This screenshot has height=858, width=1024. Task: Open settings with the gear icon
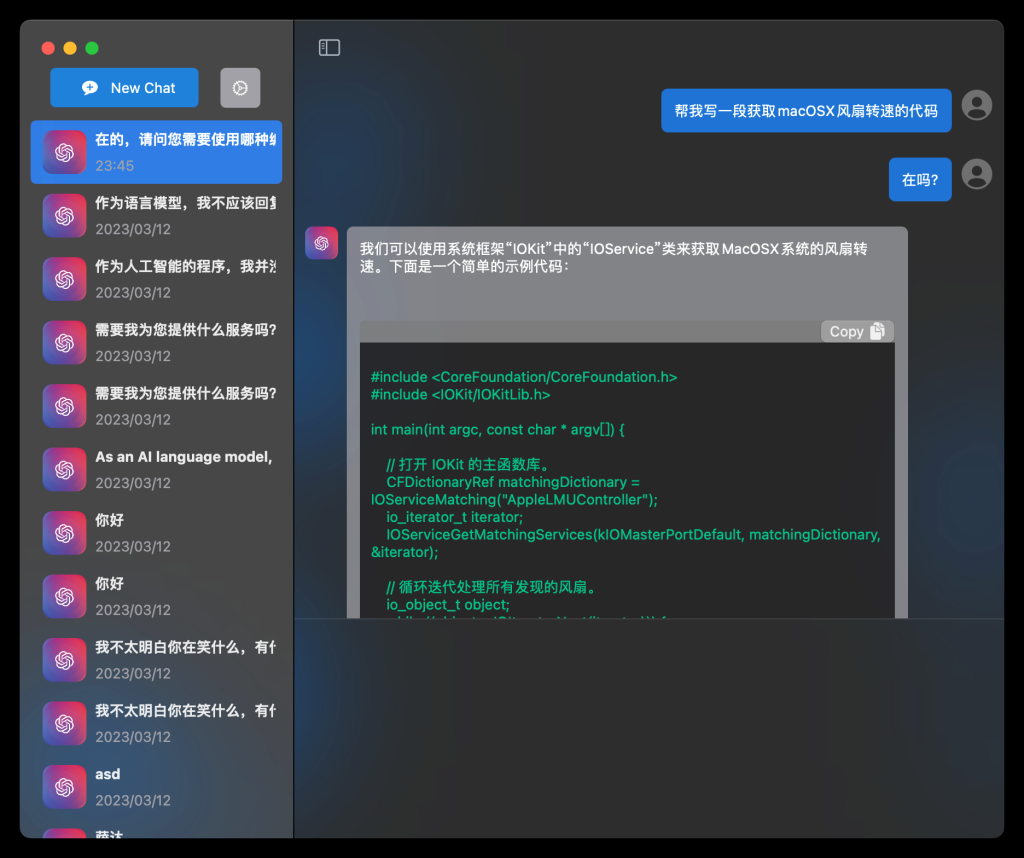pyautogui.click(x=240, y=88)
